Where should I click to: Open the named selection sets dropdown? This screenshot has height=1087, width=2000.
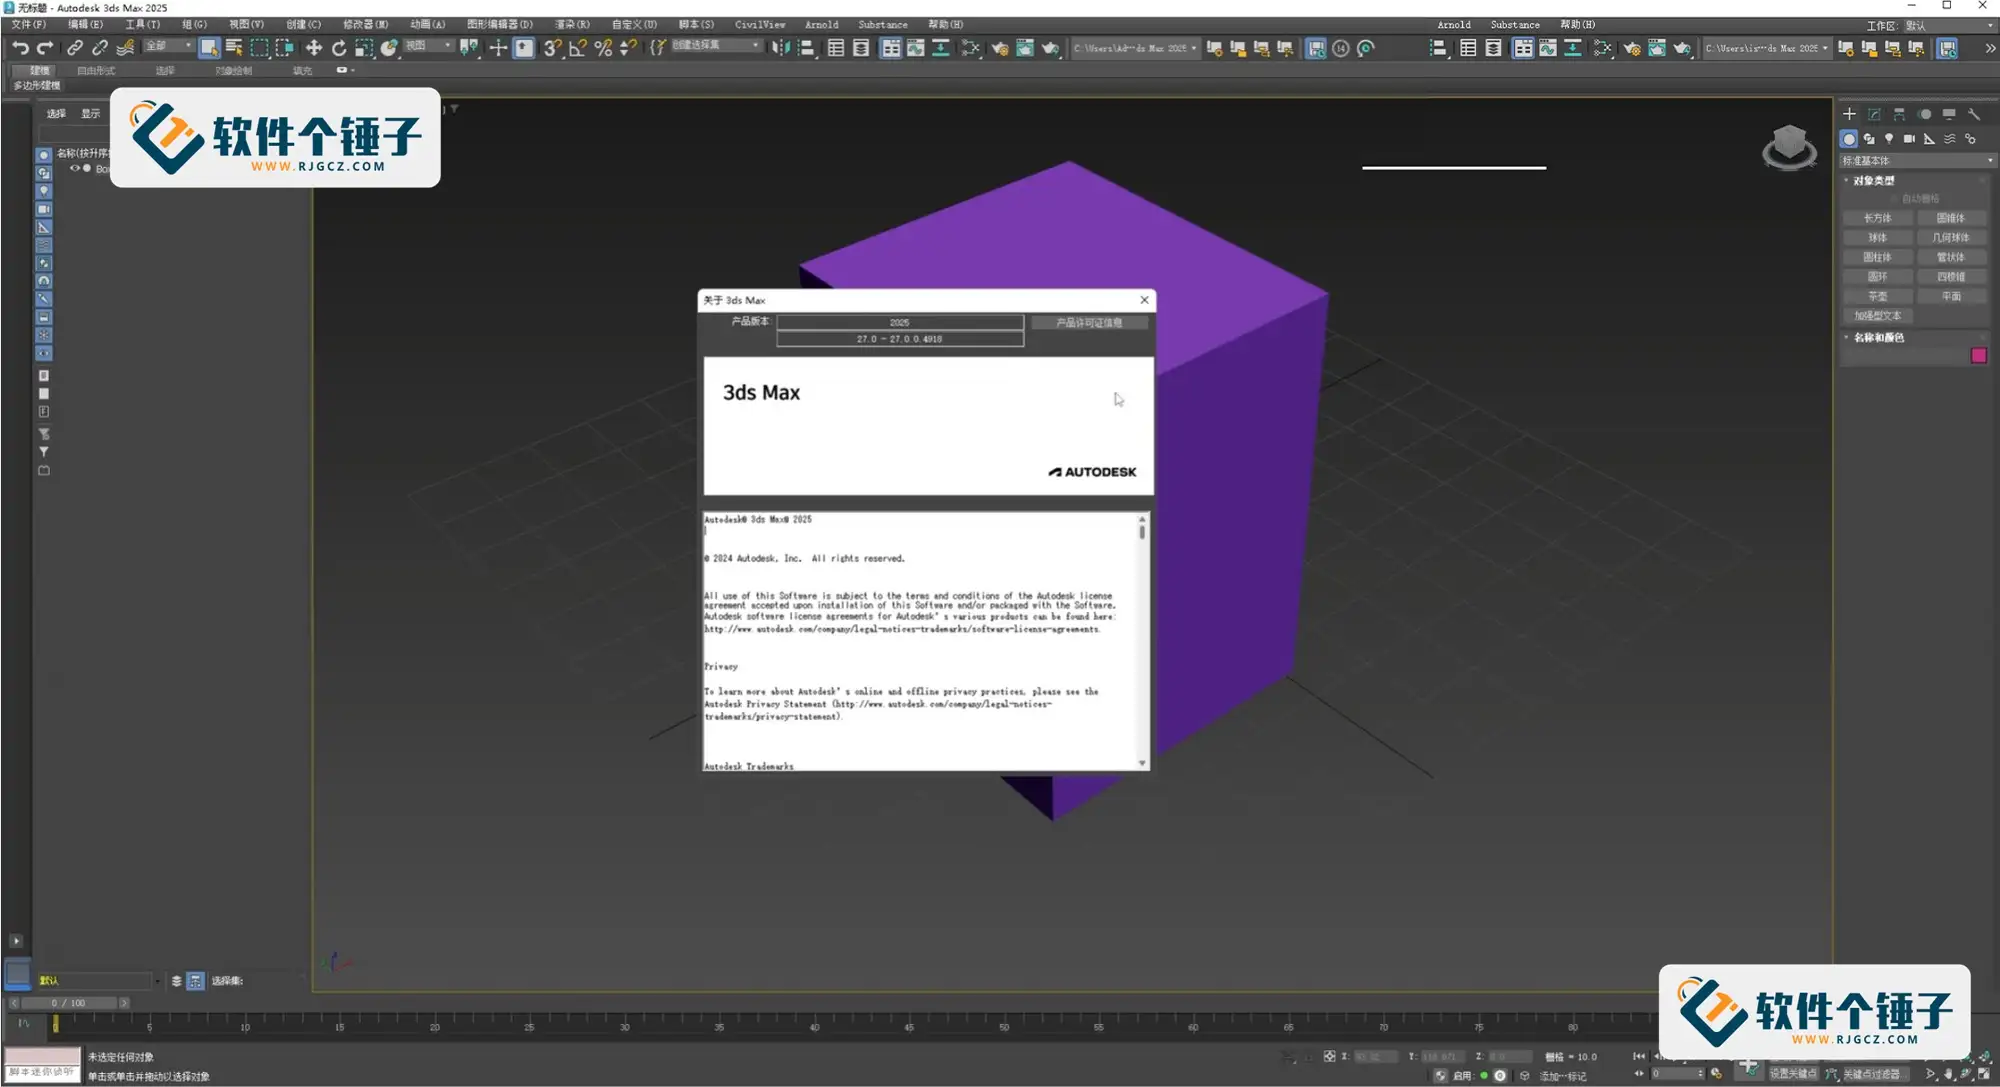coord(716,46)
